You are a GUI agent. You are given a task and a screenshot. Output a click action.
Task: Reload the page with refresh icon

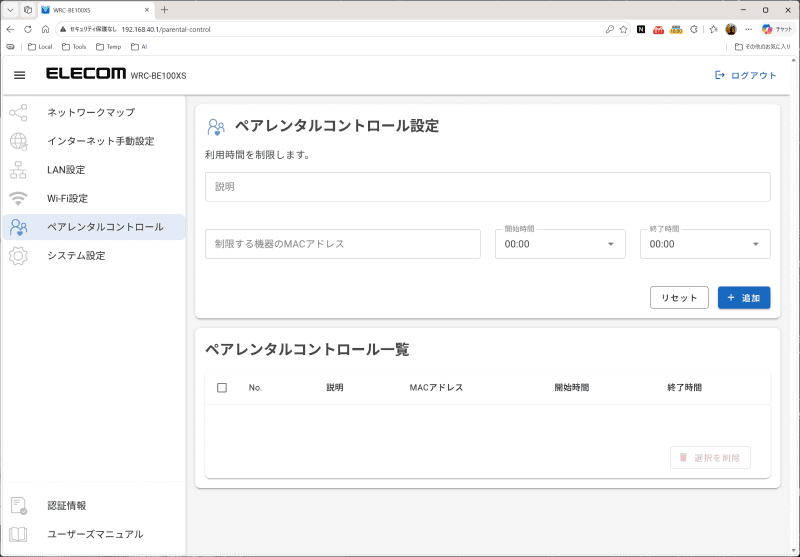[x=28, y=29]
